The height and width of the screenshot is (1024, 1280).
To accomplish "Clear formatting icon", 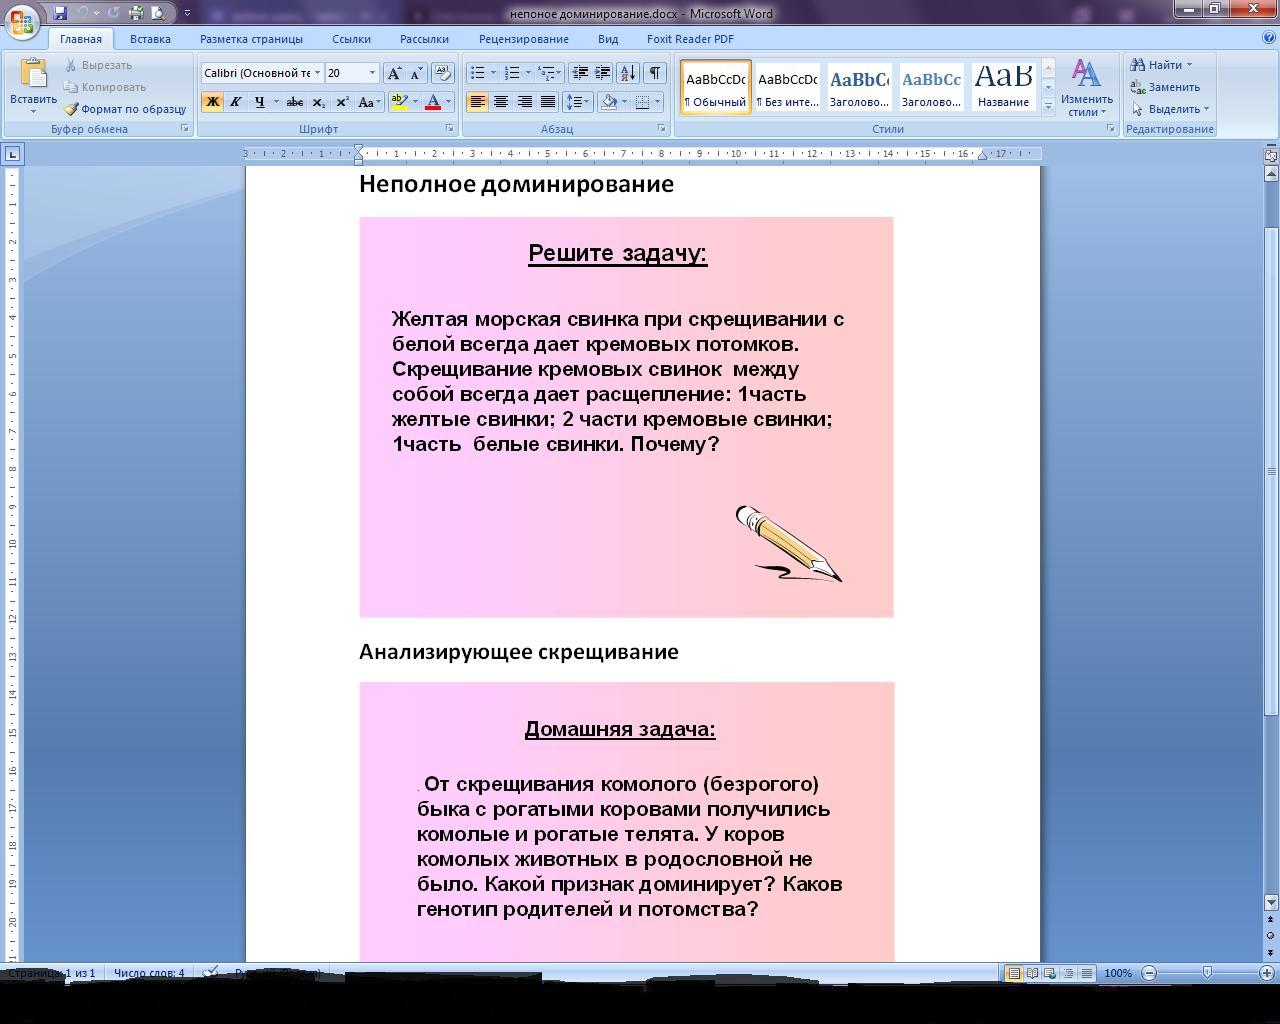I will (x=443, y=73).
